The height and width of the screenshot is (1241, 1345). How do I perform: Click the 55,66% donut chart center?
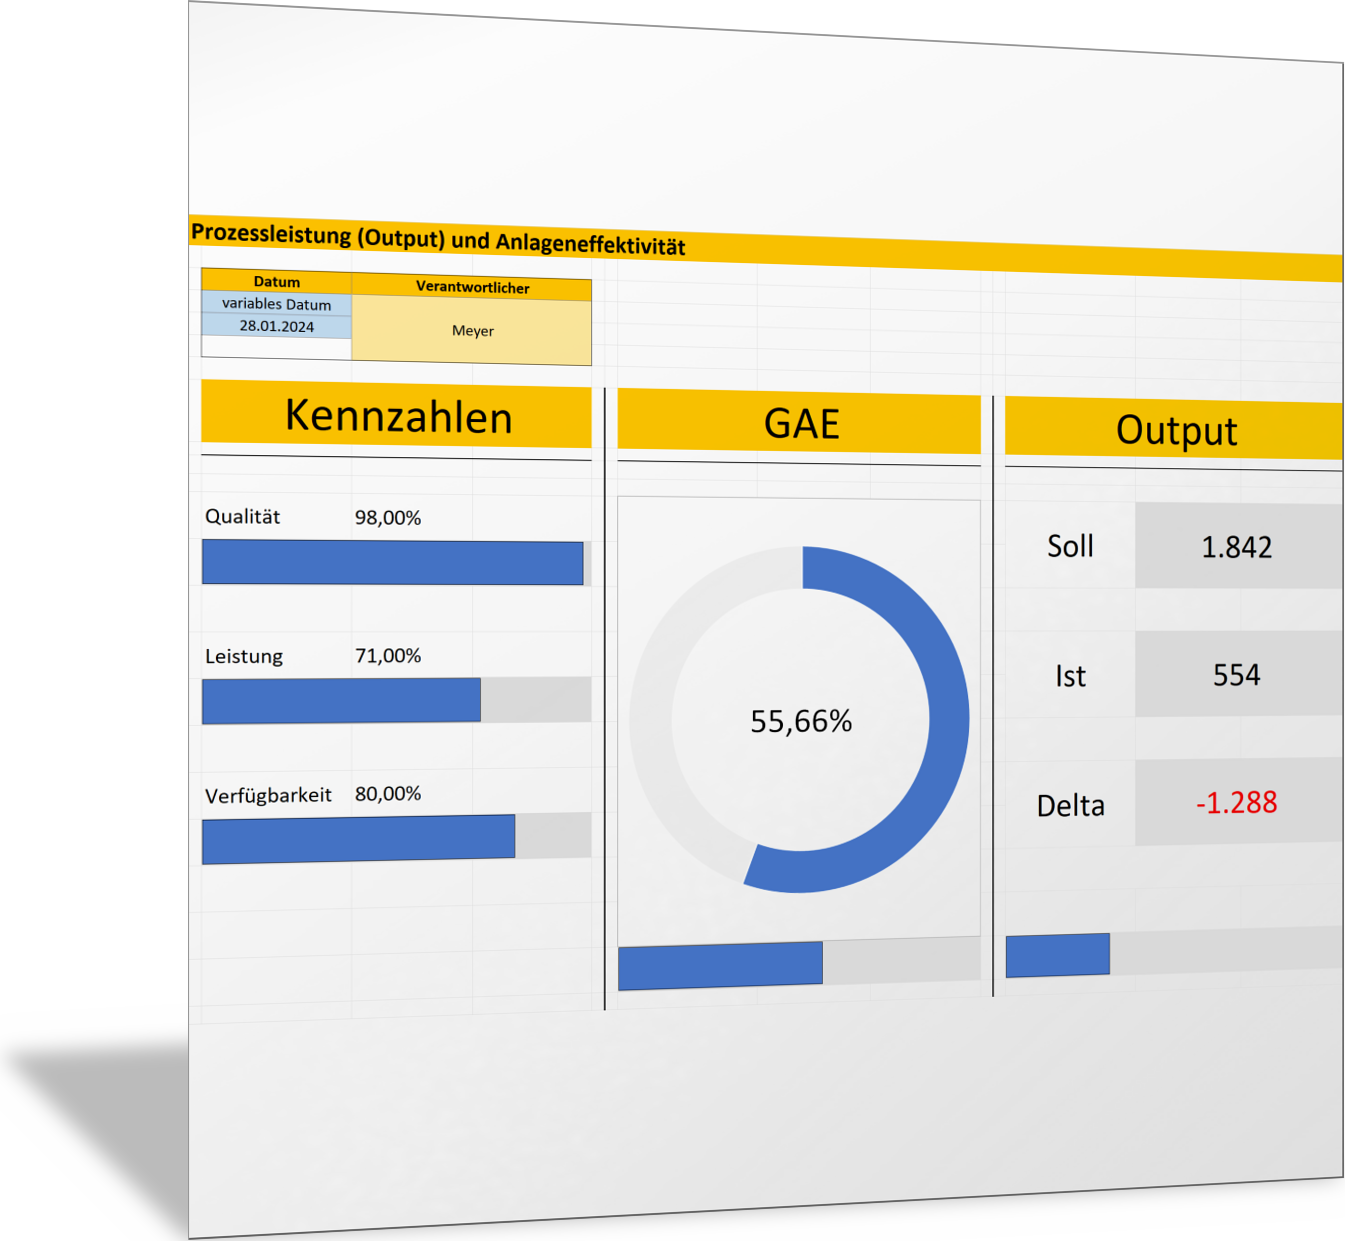801,721
